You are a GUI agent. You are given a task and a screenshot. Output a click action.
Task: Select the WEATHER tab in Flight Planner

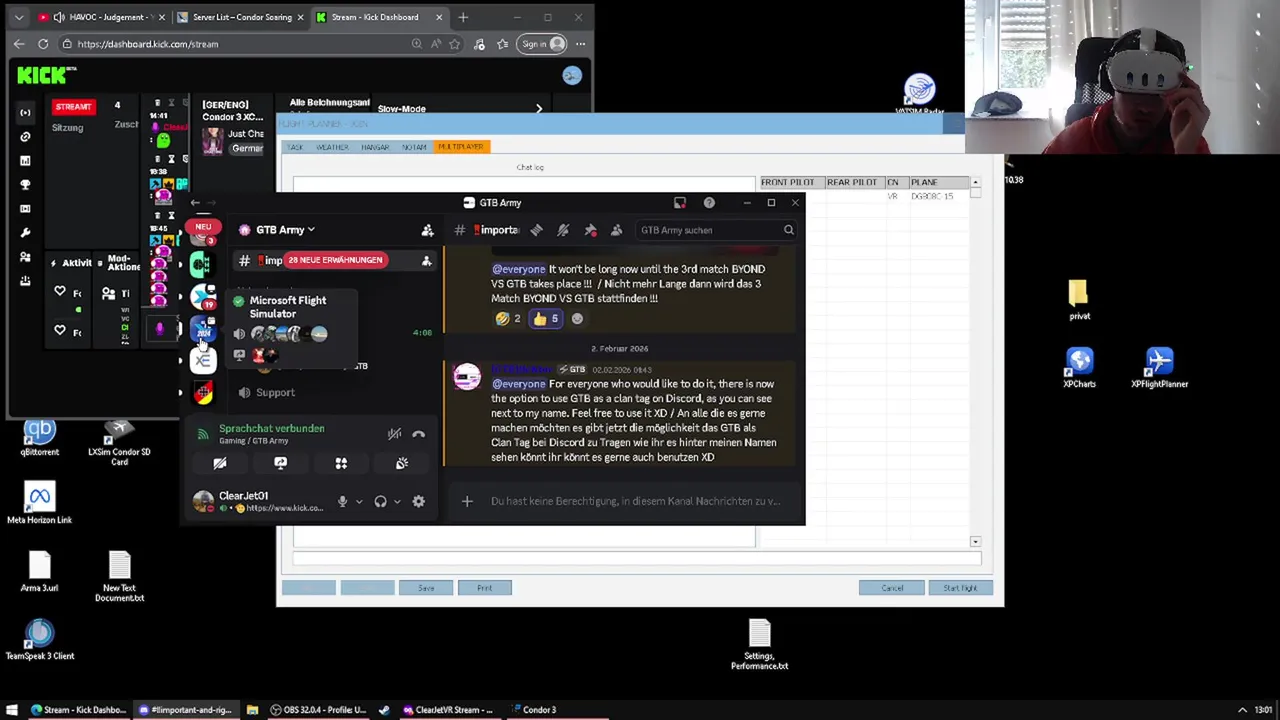tap(332, 147)
